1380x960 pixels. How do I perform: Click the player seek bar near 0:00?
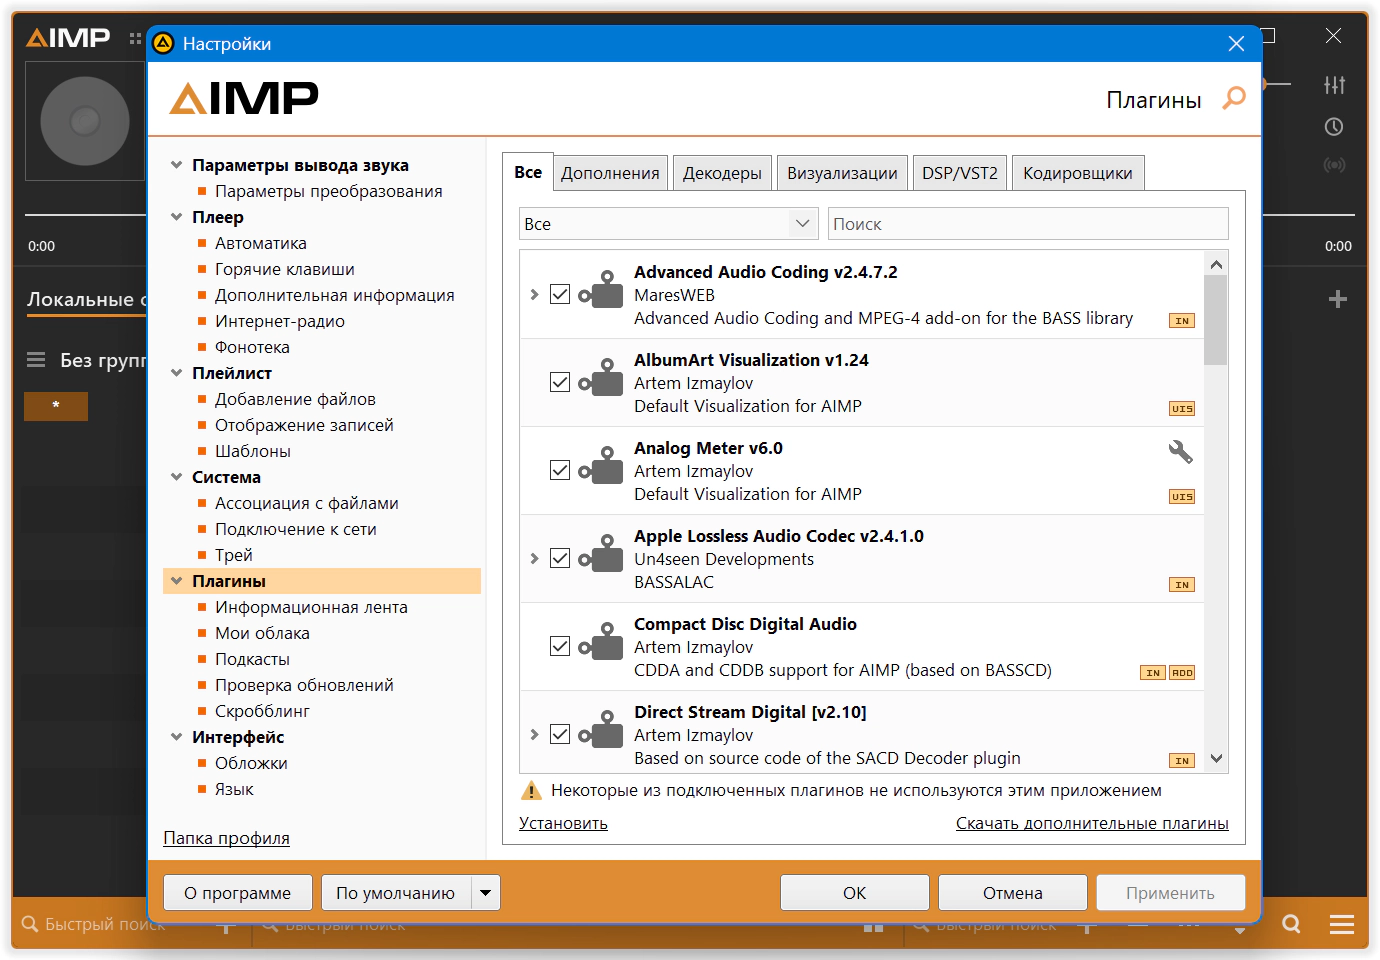pyautogui.click(x=85, y=215)
